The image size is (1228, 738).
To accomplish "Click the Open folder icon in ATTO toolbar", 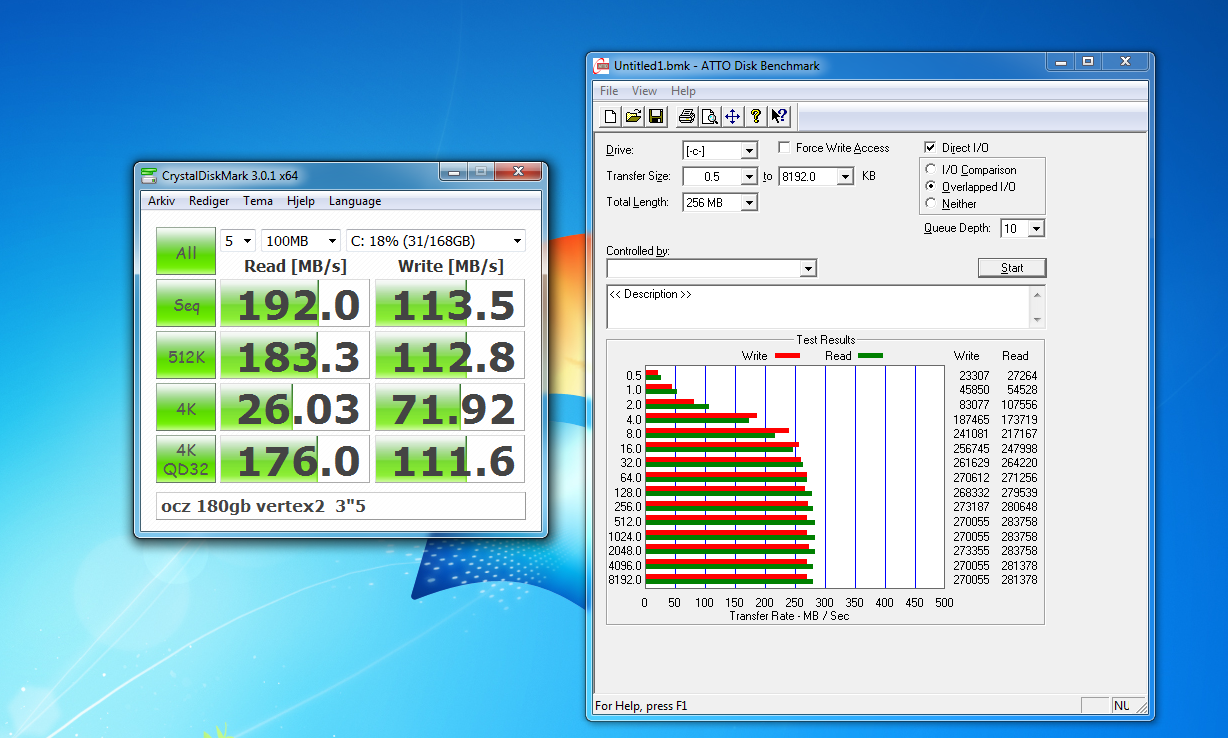I will 633,116.
